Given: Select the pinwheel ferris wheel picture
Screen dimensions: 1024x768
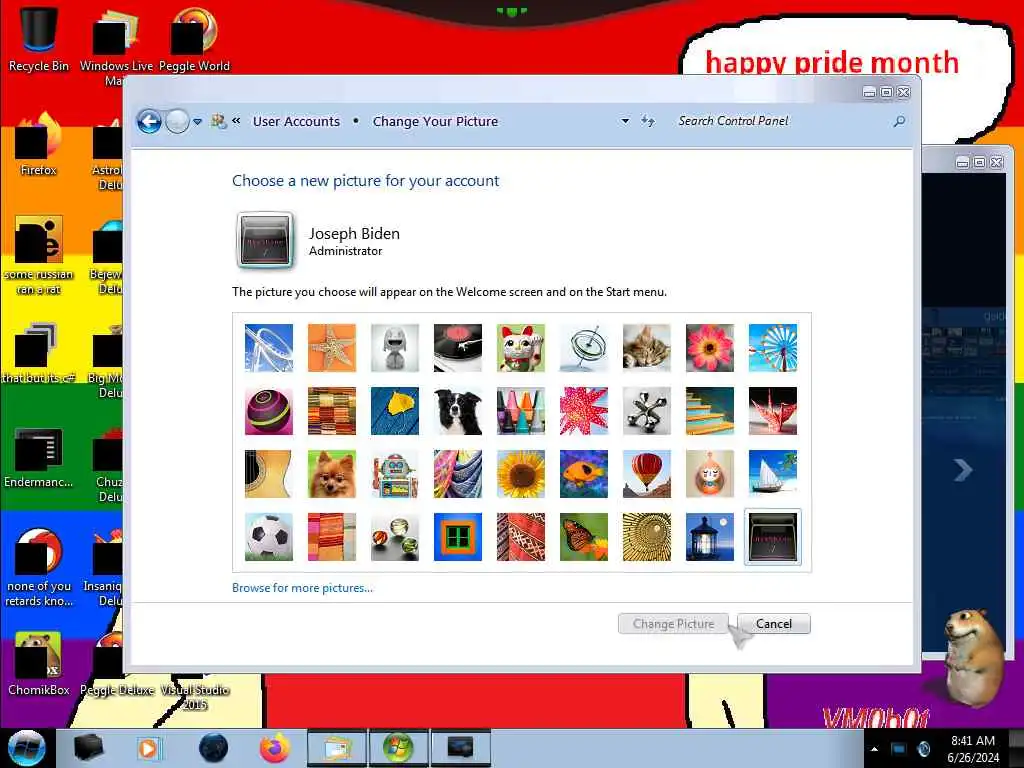Looking at the screenshot, I should 773,348.
